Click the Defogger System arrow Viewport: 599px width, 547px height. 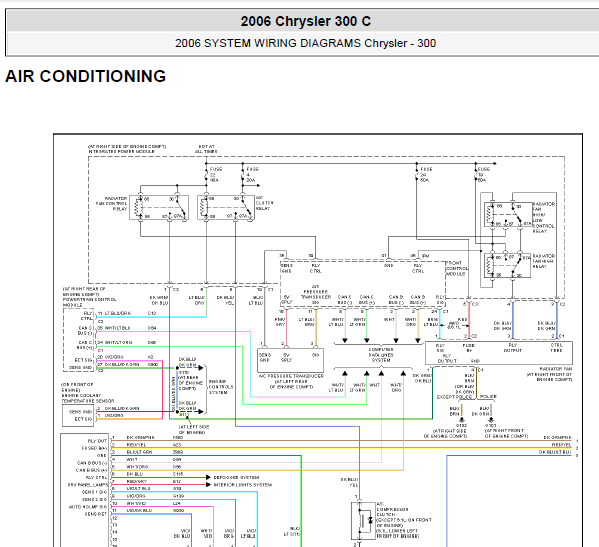pyautogui.click(x=208, y=477)
